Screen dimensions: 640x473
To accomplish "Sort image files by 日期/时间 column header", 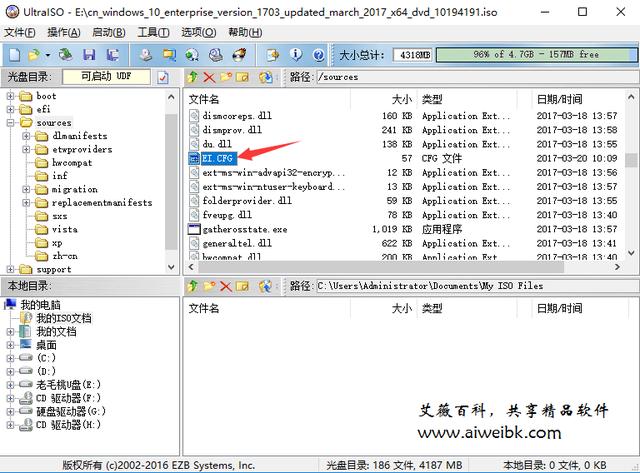I will (x=559, y=99).
